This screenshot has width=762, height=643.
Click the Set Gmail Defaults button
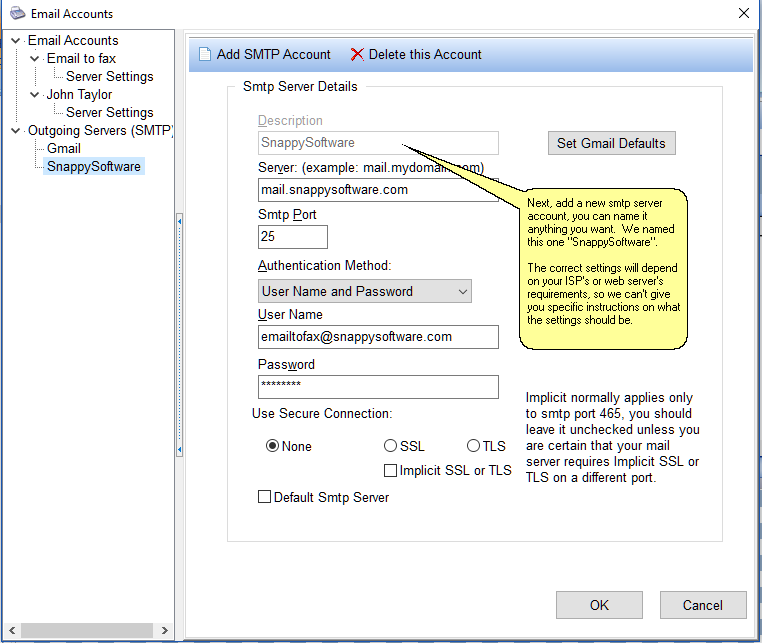point(611,143)
